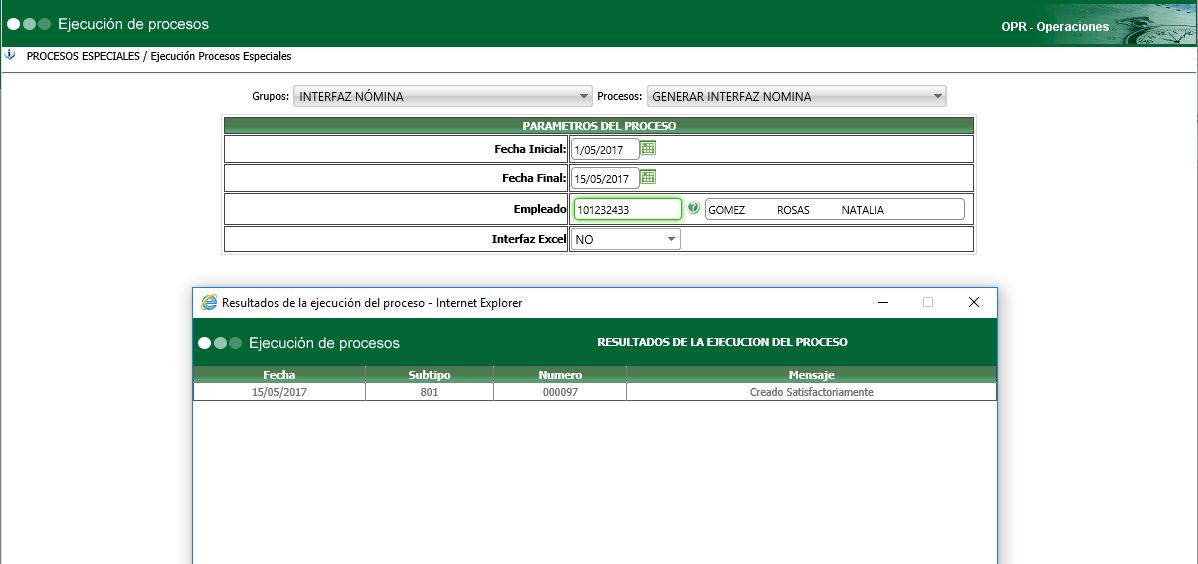Click the Numero column header in results

point(560,374)
